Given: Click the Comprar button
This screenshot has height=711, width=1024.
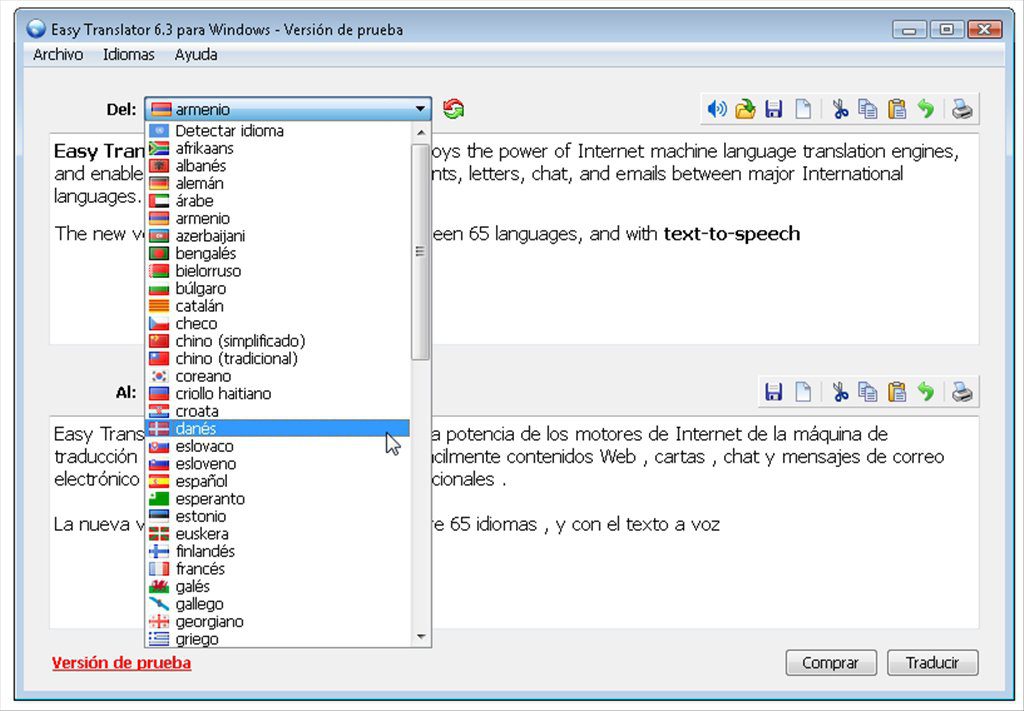Looking at the screenshot, I should point(831,663).
